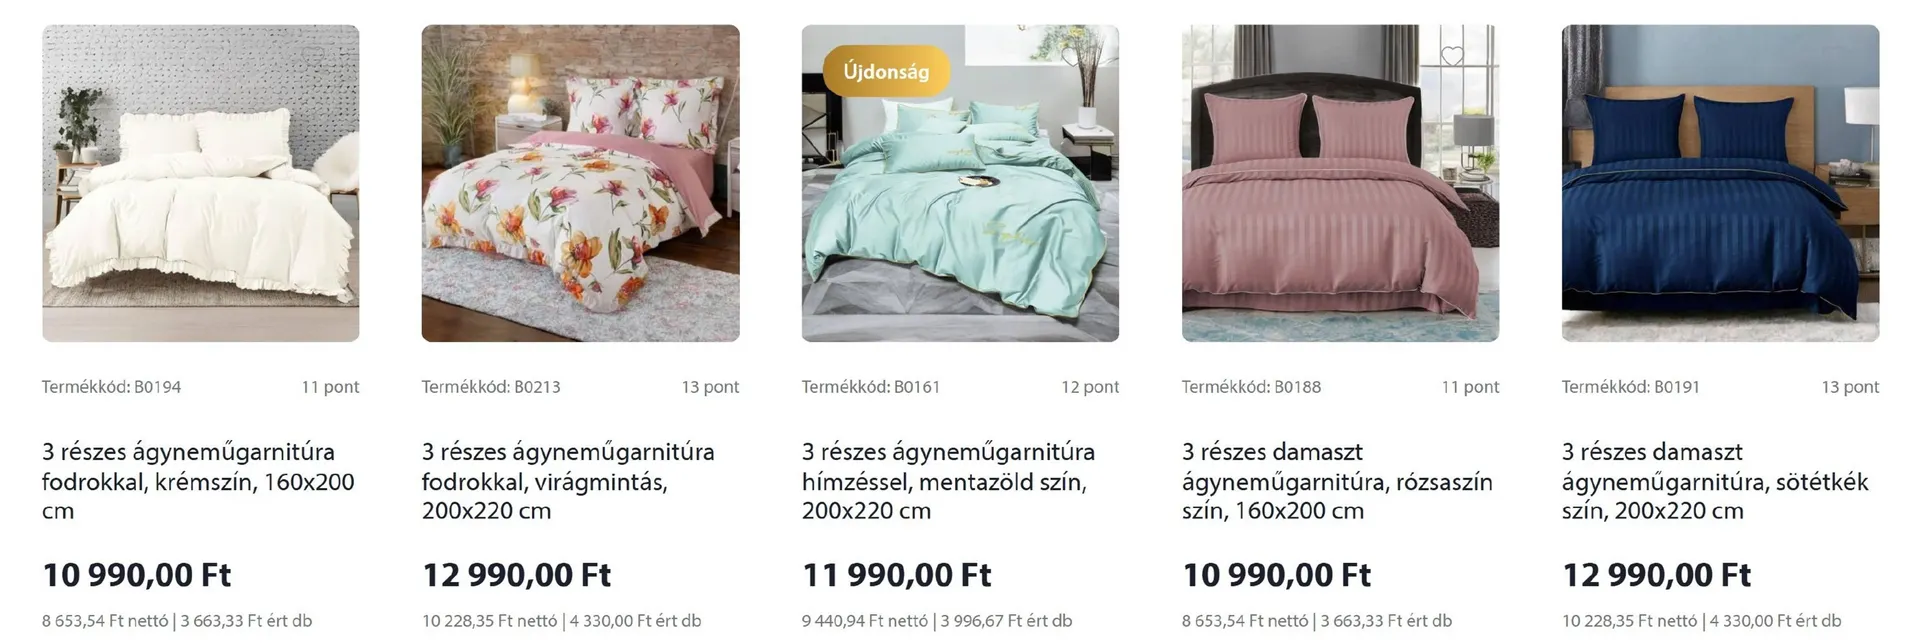Viewport: 1920px width, 643px height.
Task: Open virágmintás 200x220 cm bedding set title
Action: tap(568, 481)
